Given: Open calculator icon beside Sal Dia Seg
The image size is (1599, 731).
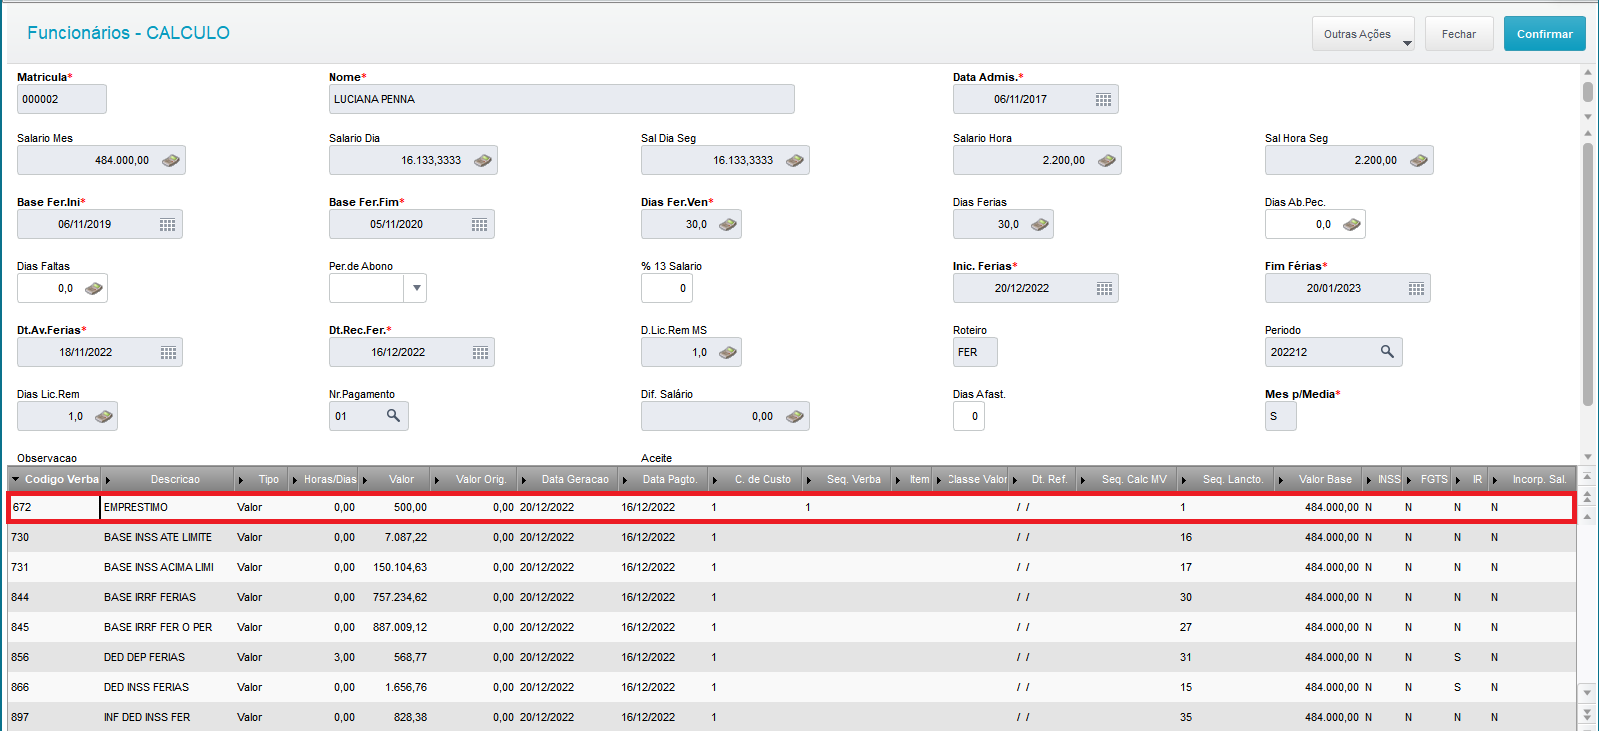Looking at the screenshot, I should pyautogui.click(x=795, y=160).
